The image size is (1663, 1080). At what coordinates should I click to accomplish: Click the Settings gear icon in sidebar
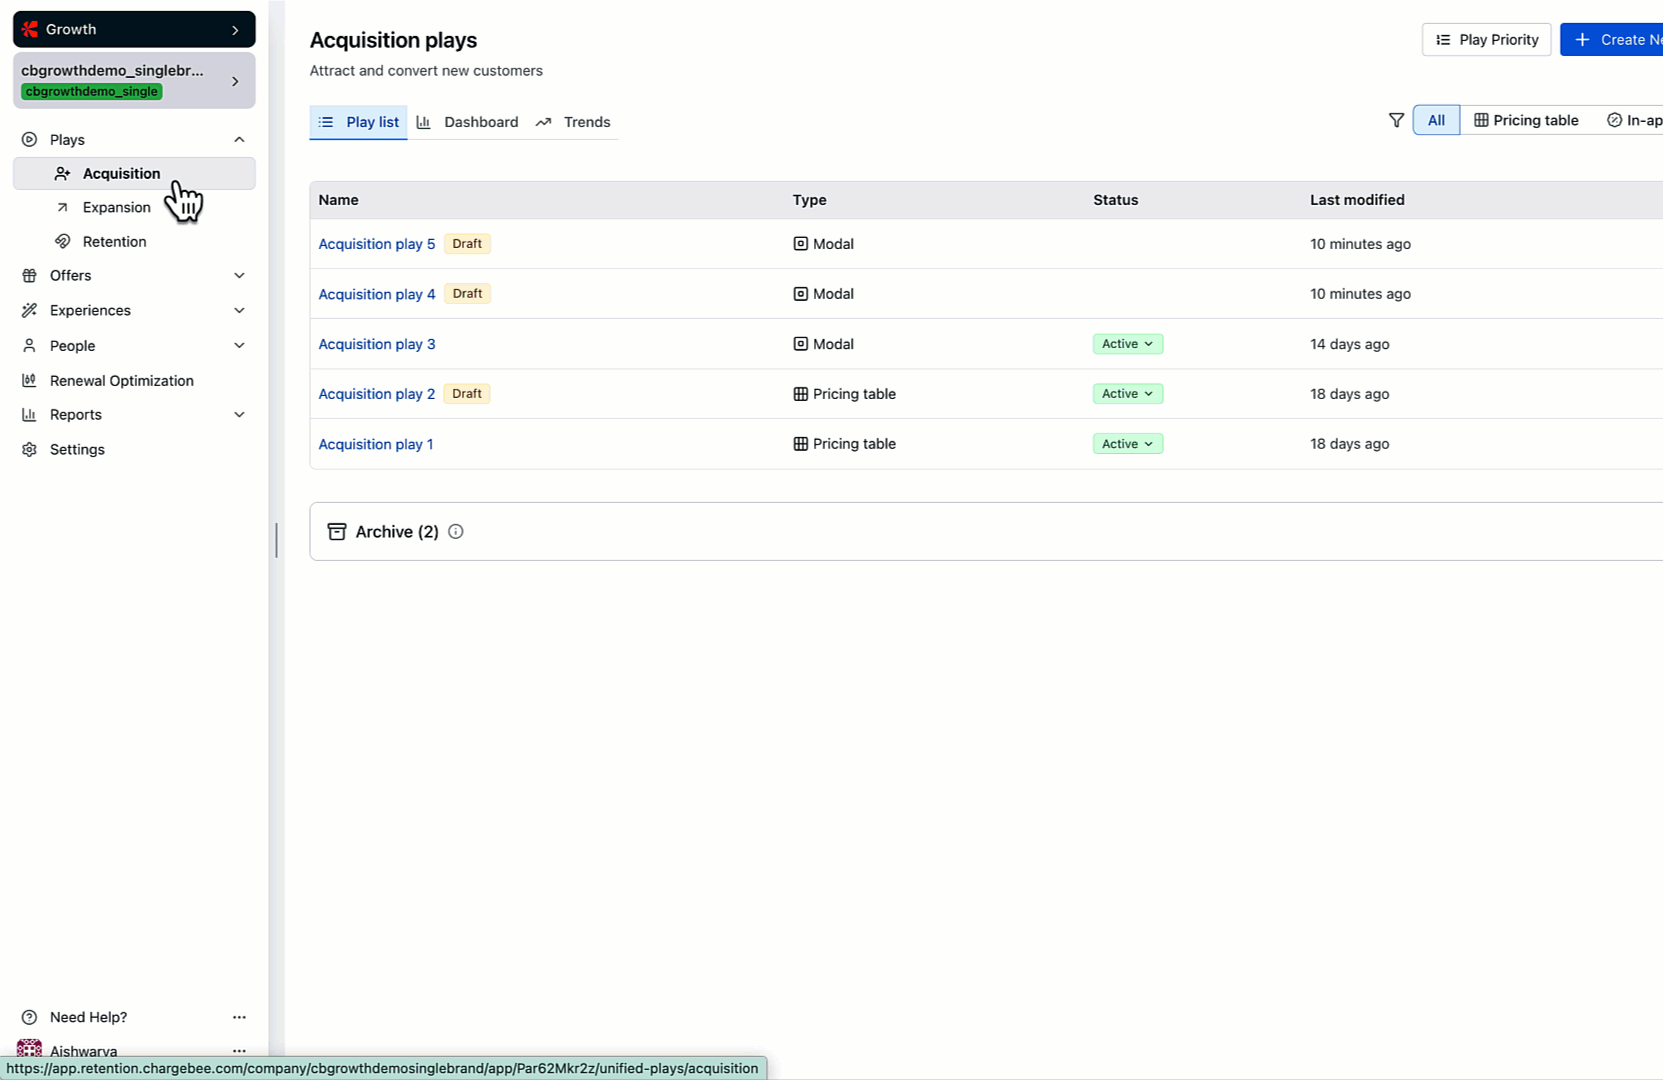(x=29, y=450)
